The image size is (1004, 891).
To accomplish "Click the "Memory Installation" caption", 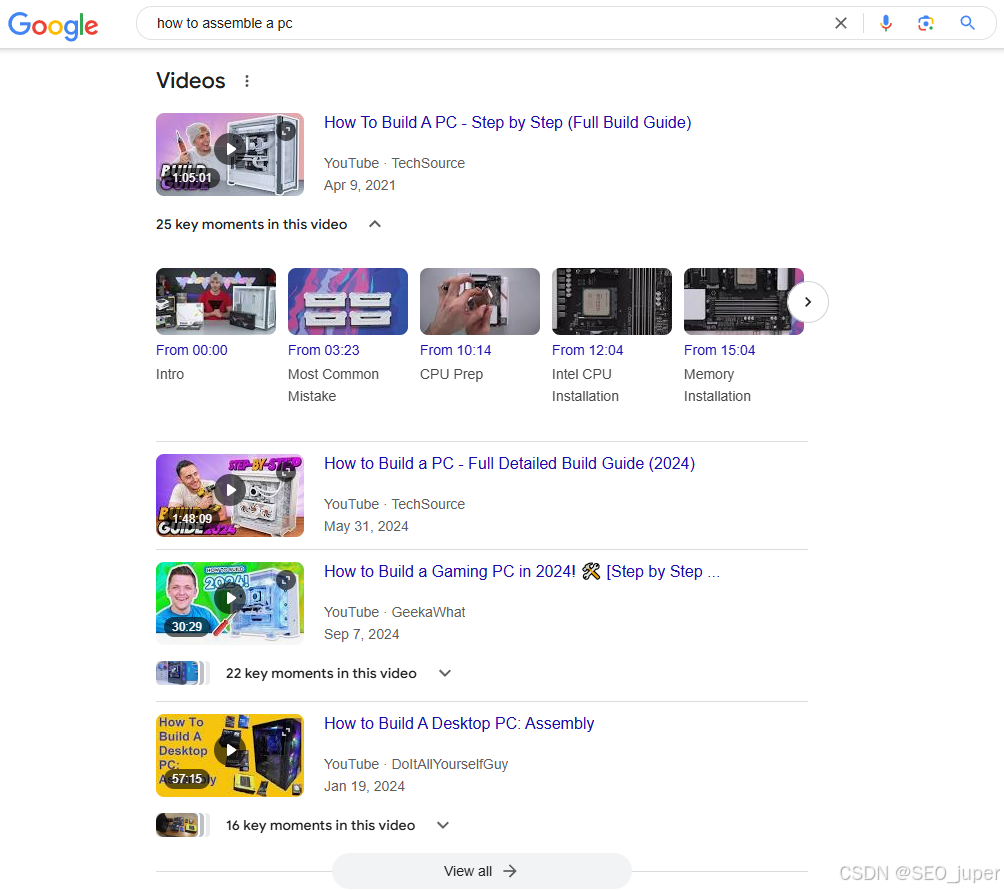I will [x=717, y=385].
